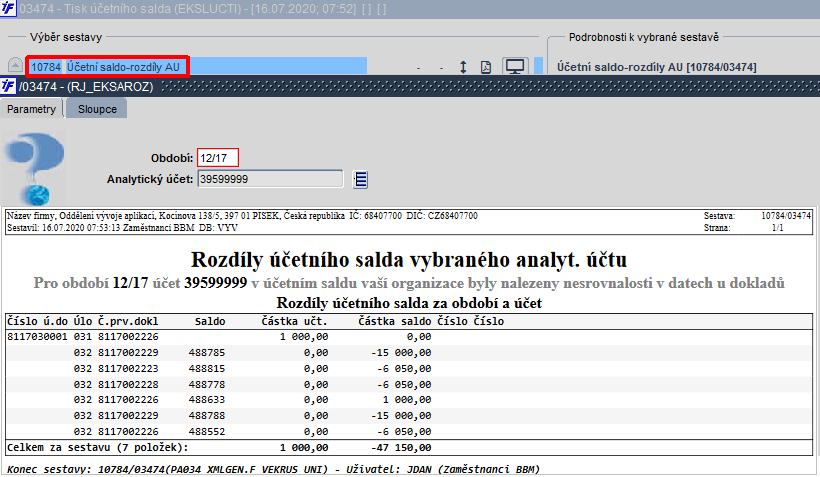820x477 pixels.
Task: Click the up-arrow button beside report 10784
Action: [15, 66]
